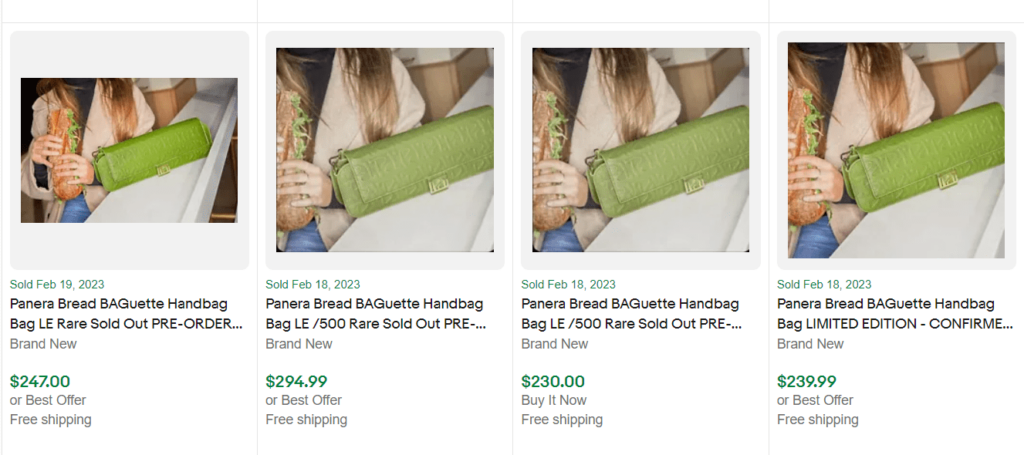The image size is (1024, 455).
Task: Click the title above the $230.00 price
Action: [632, 313]
